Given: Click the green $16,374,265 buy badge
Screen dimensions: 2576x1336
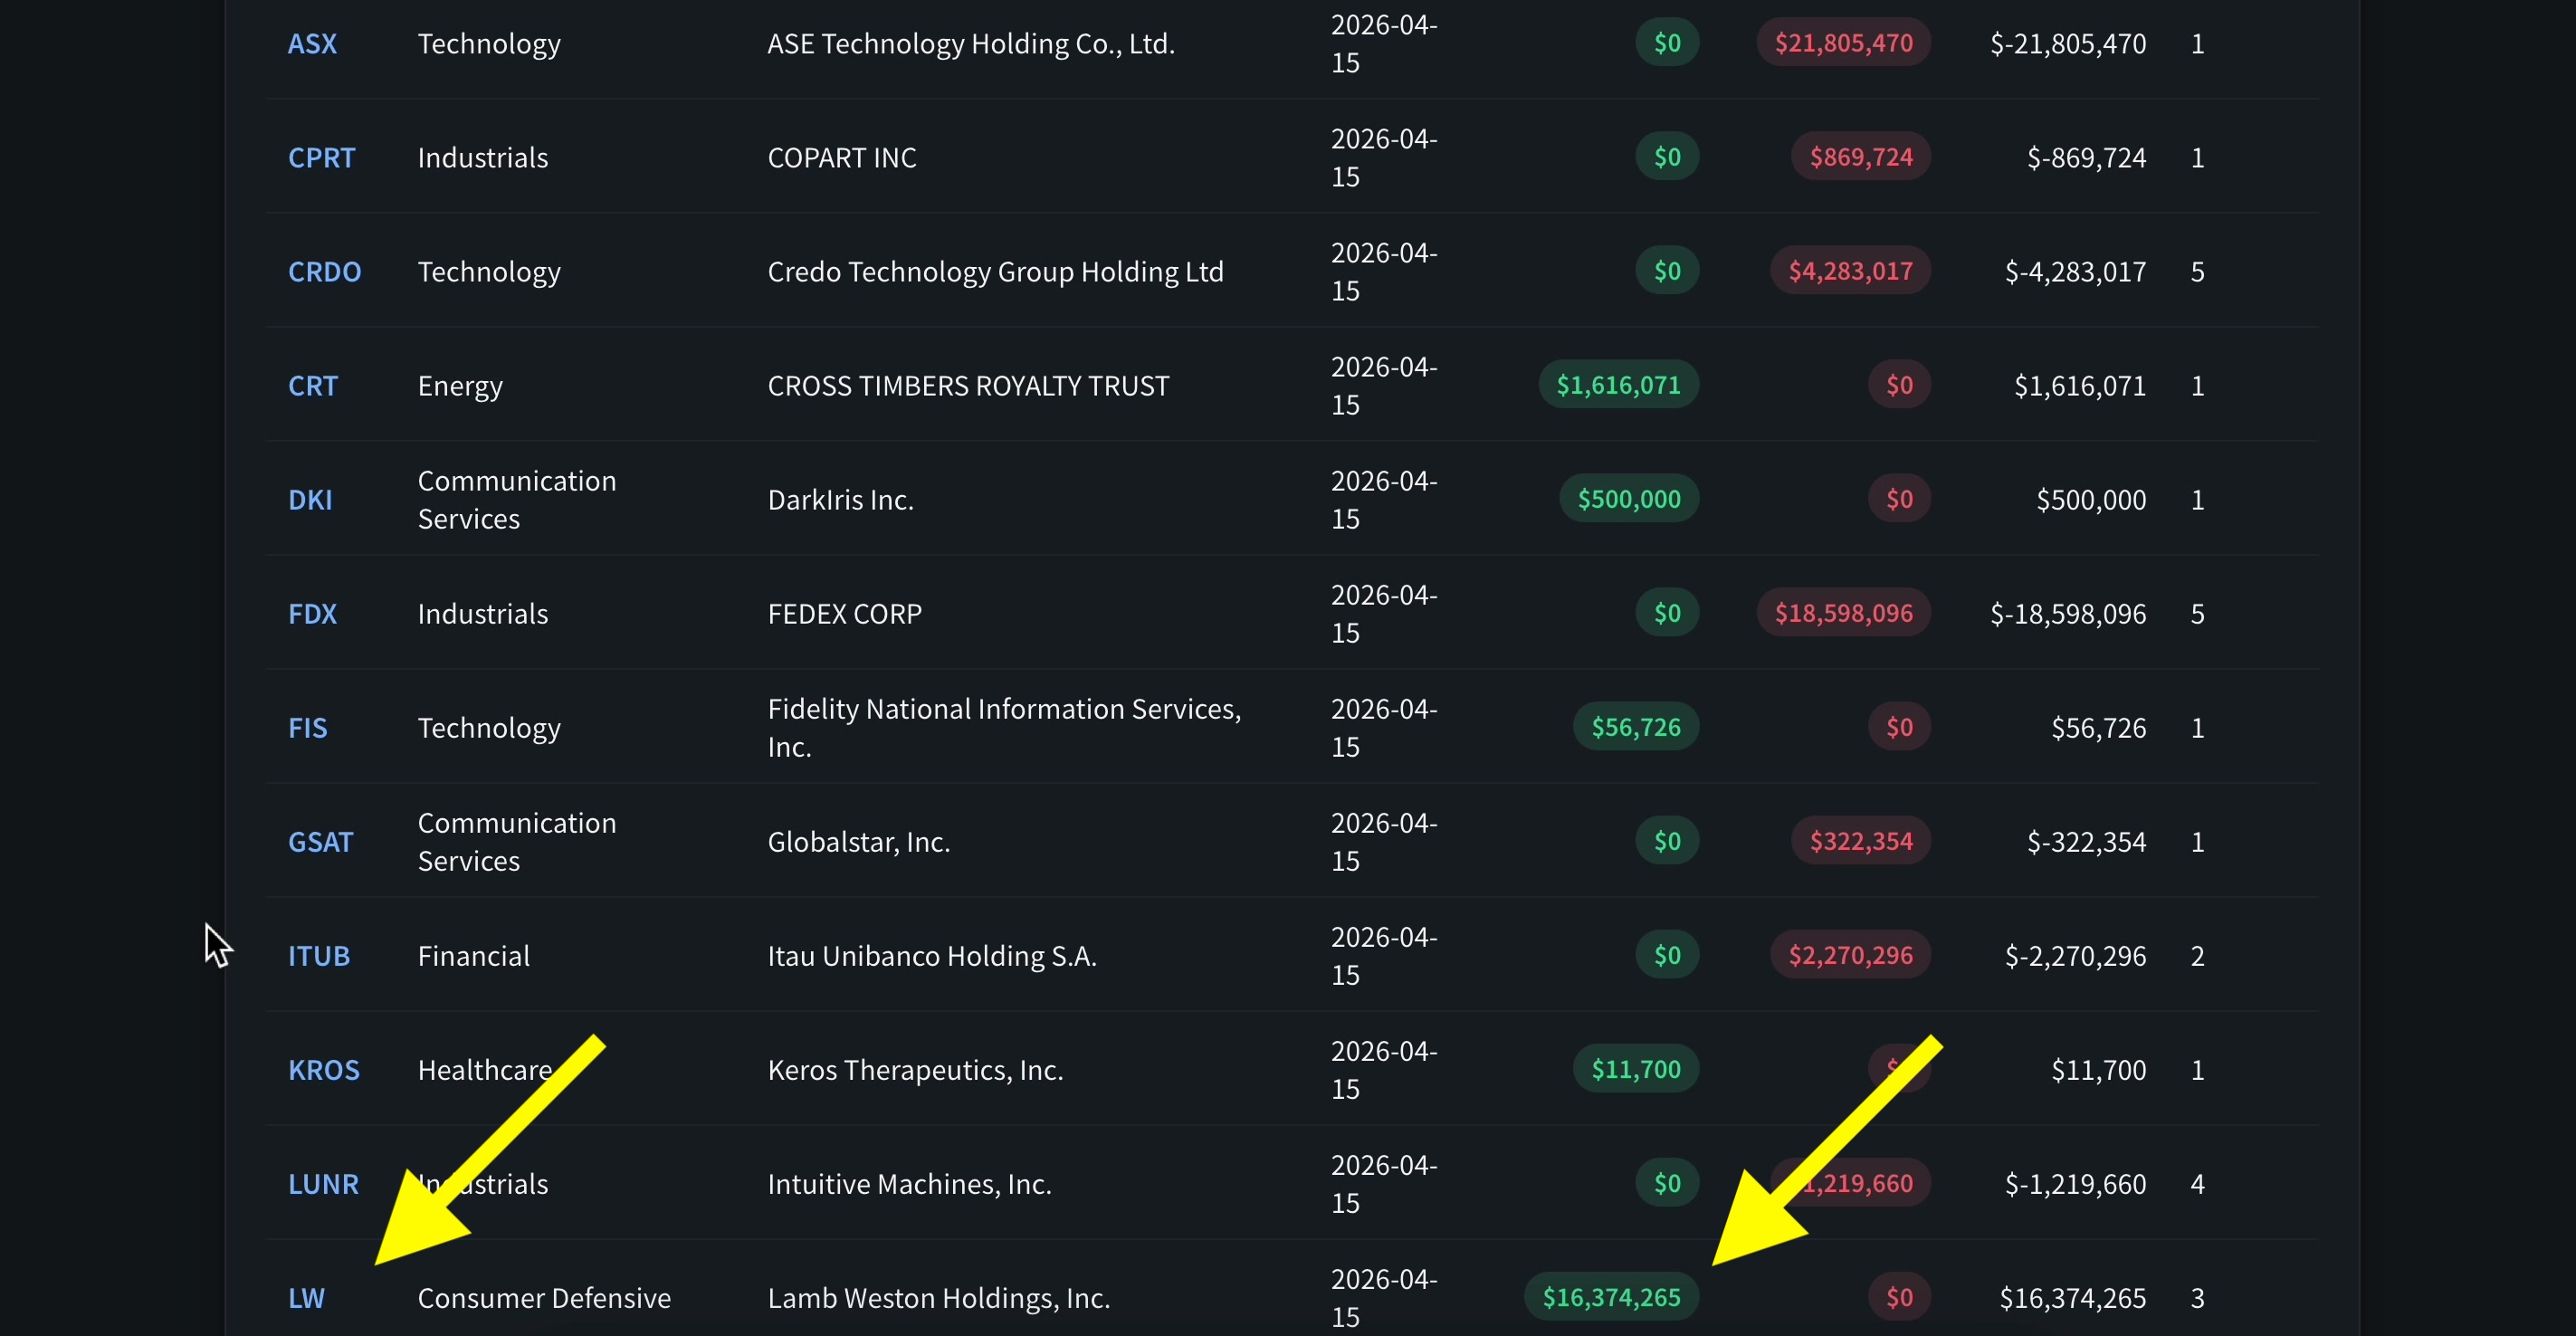Looking at the screenshot, I should (x=1611, y=1296).
